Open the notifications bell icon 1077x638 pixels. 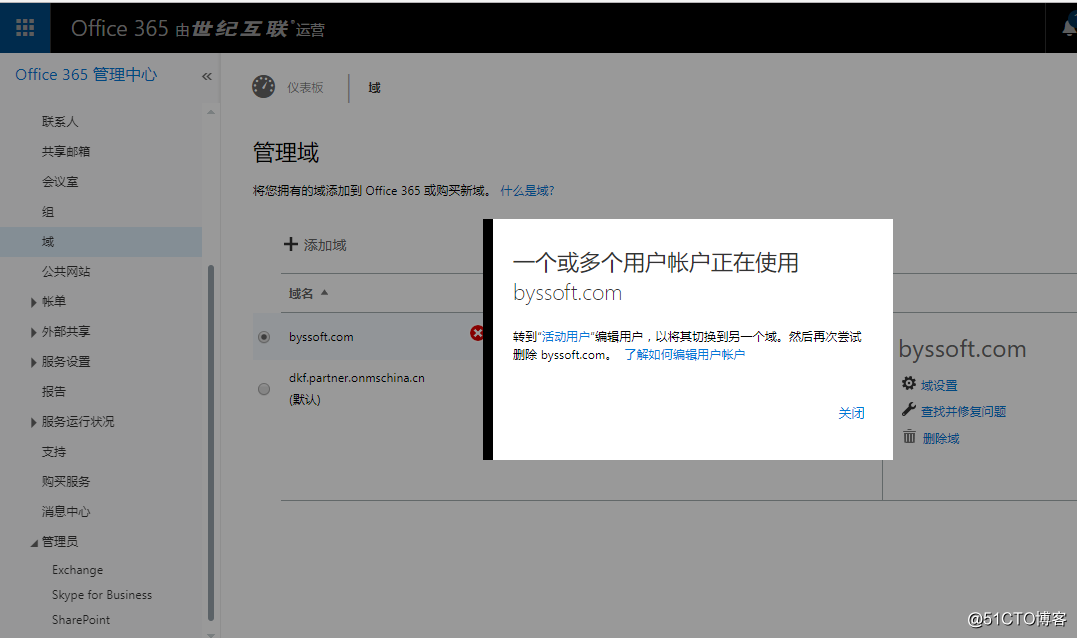click(1069, 28)
